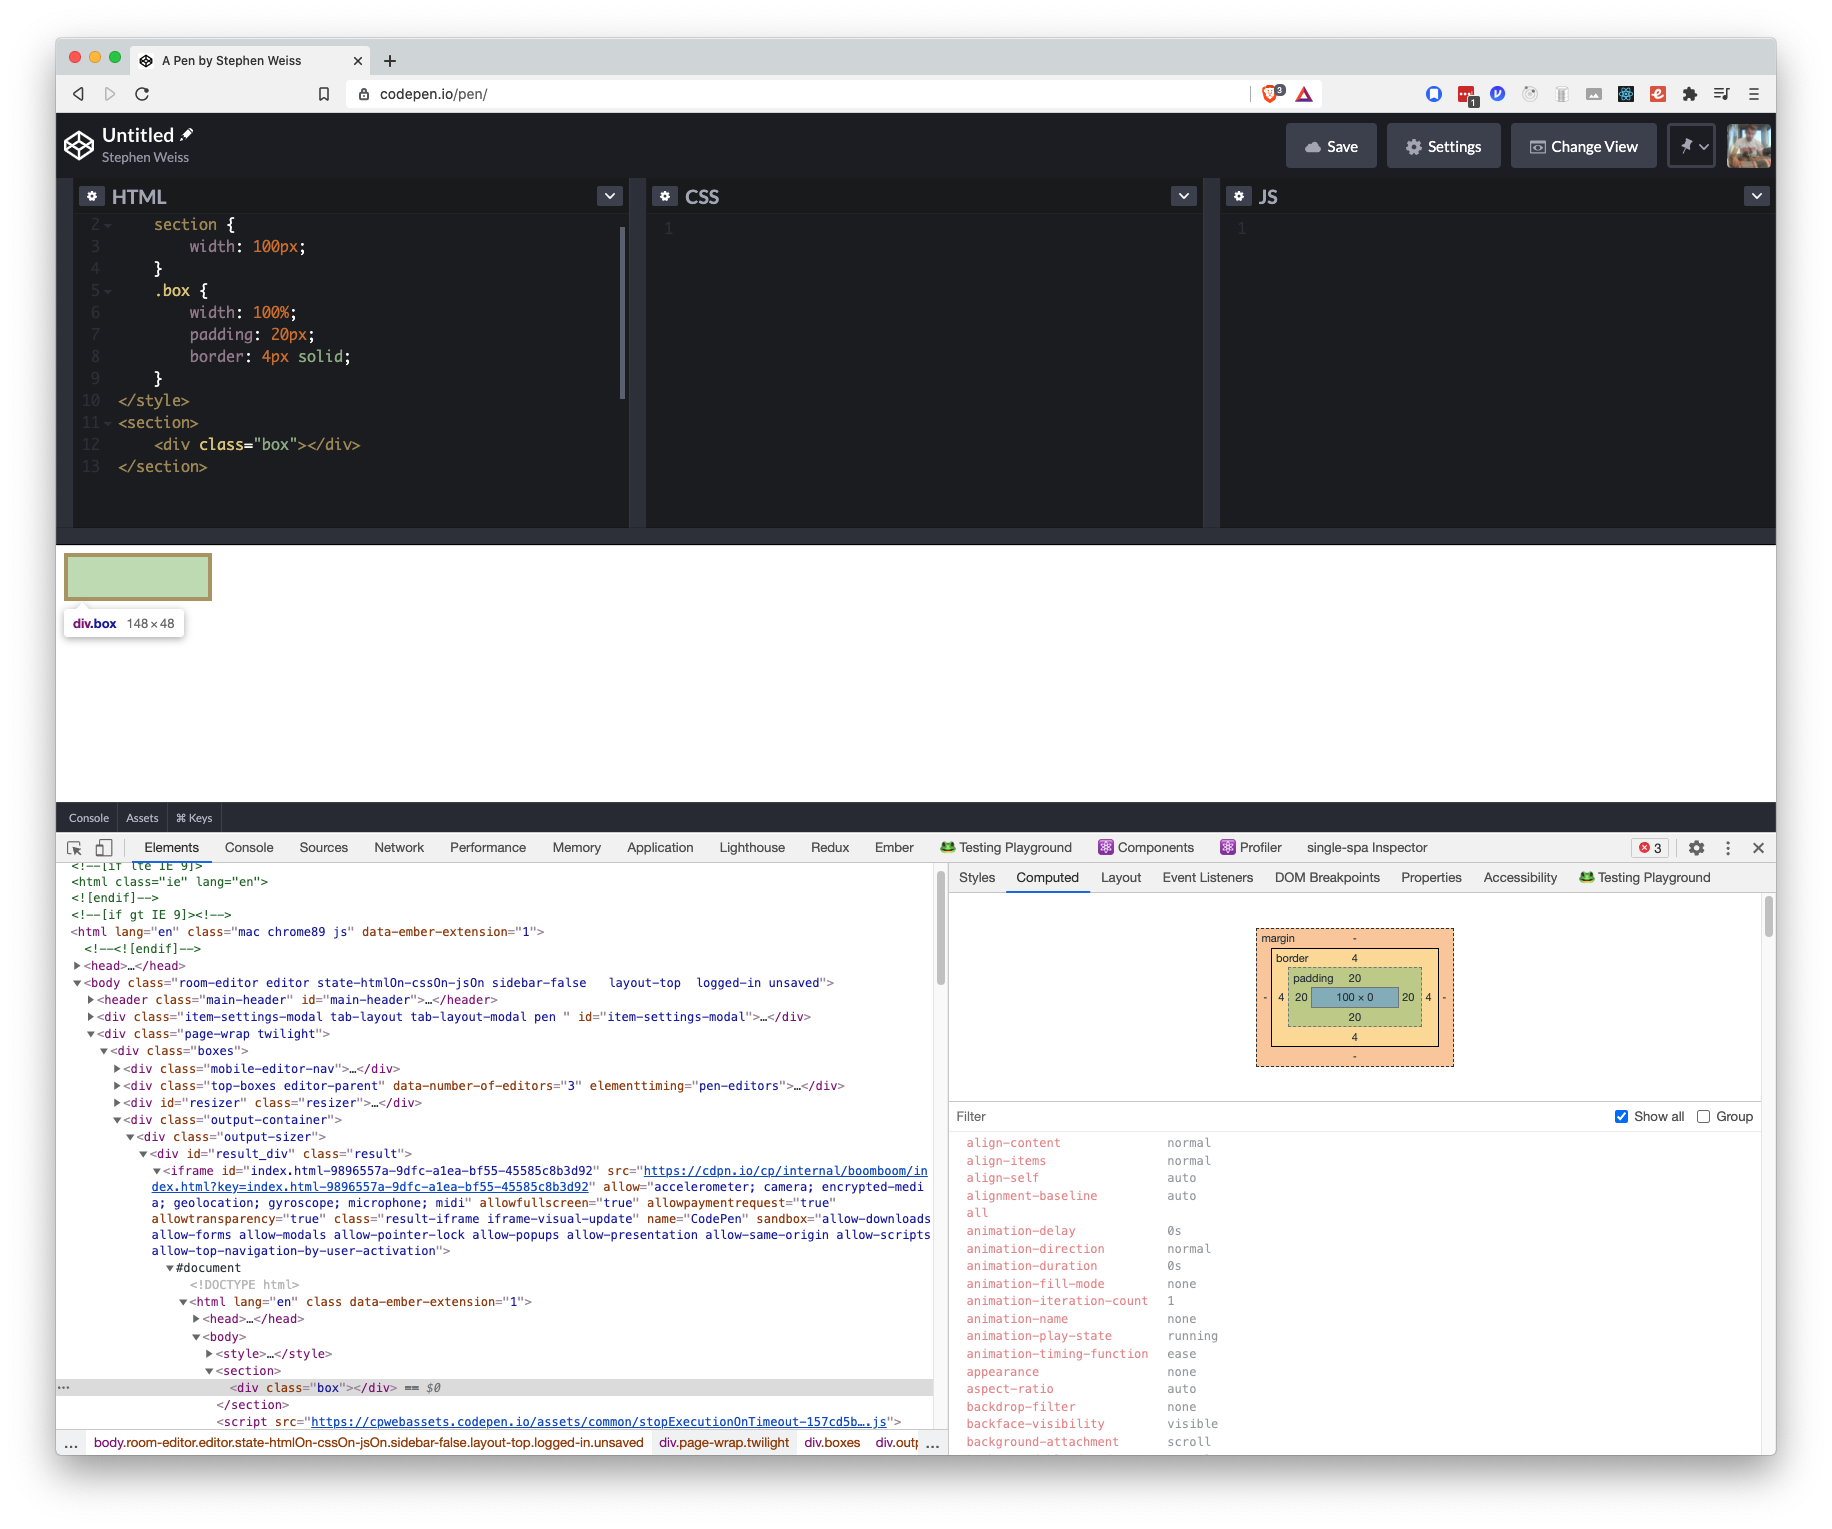
Task: Open DevTools settings gear
Action: click(x=1696, y=848)
